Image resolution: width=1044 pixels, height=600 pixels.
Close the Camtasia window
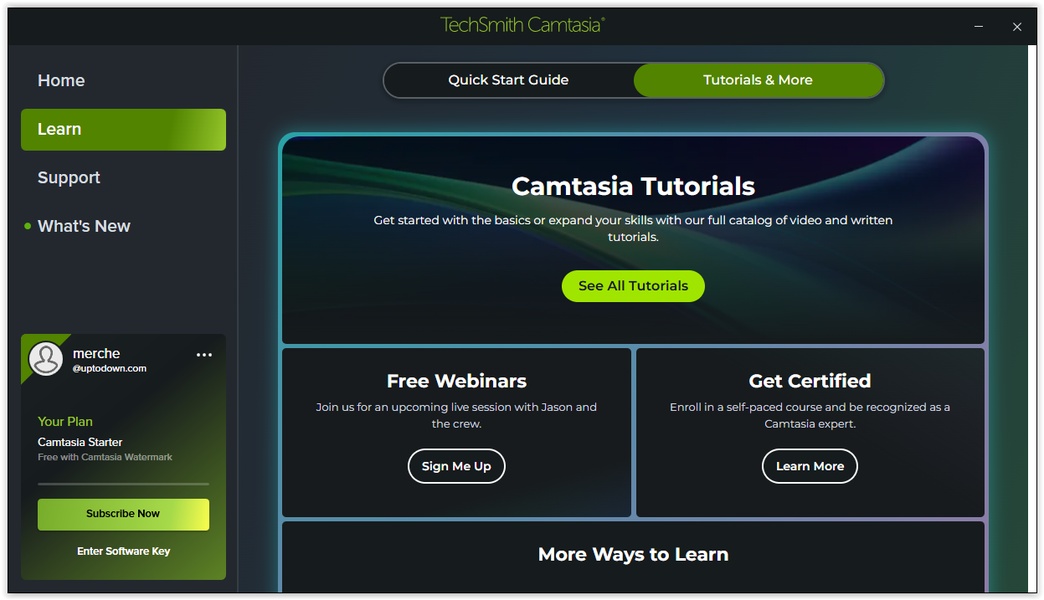coord(1017,27)
